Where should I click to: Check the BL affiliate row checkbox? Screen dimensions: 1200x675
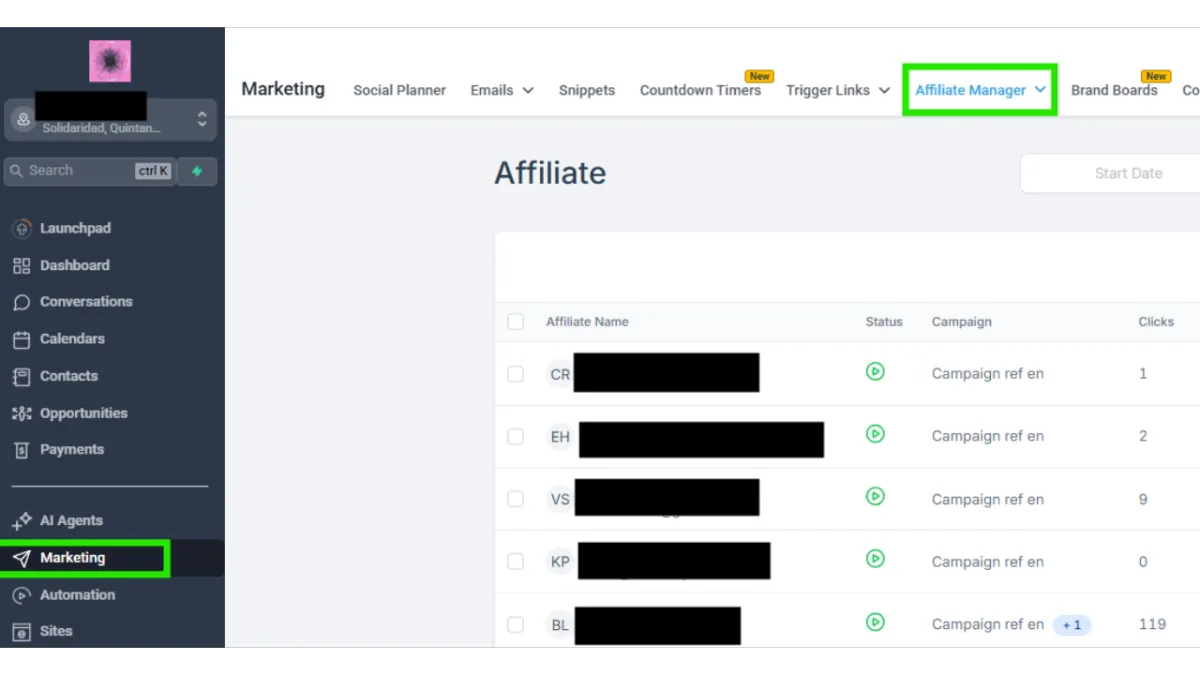point(515,625)
